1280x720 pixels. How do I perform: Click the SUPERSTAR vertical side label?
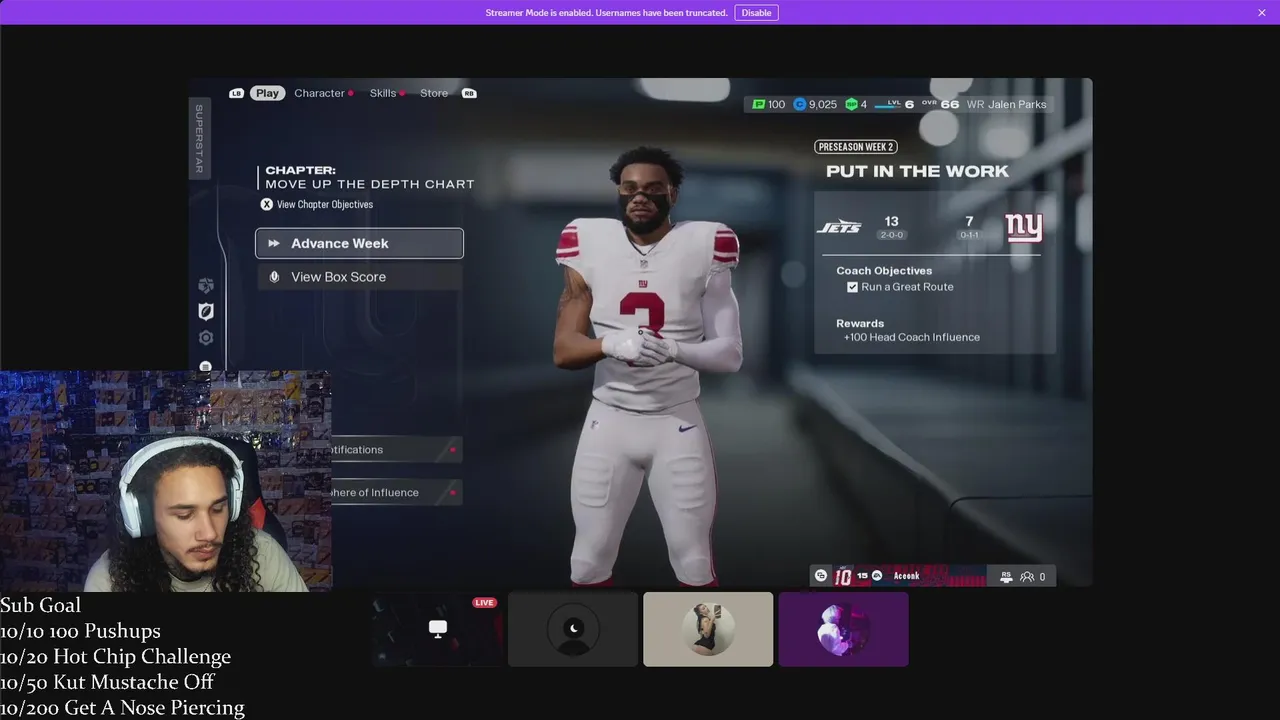pos(199,139)
